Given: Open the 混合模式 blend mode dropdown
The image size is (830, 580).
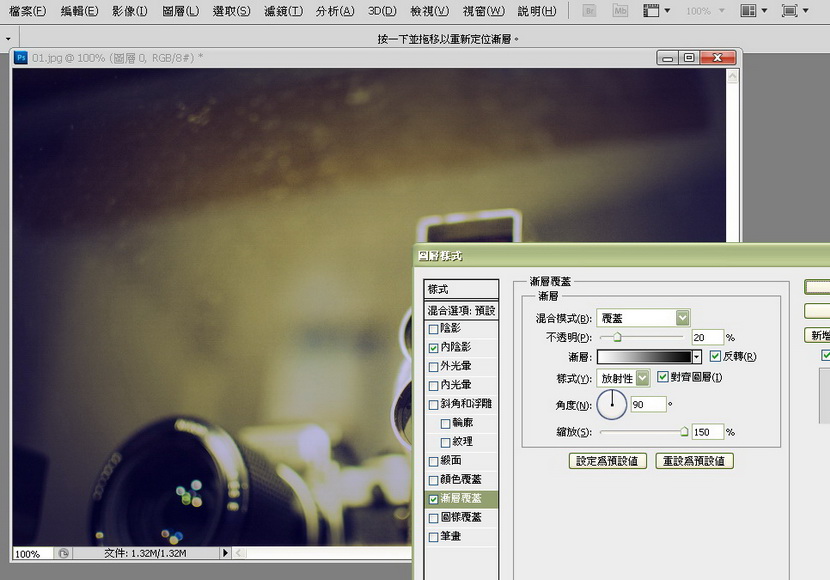Looking at the screenshot, I should tap(682, 318).
